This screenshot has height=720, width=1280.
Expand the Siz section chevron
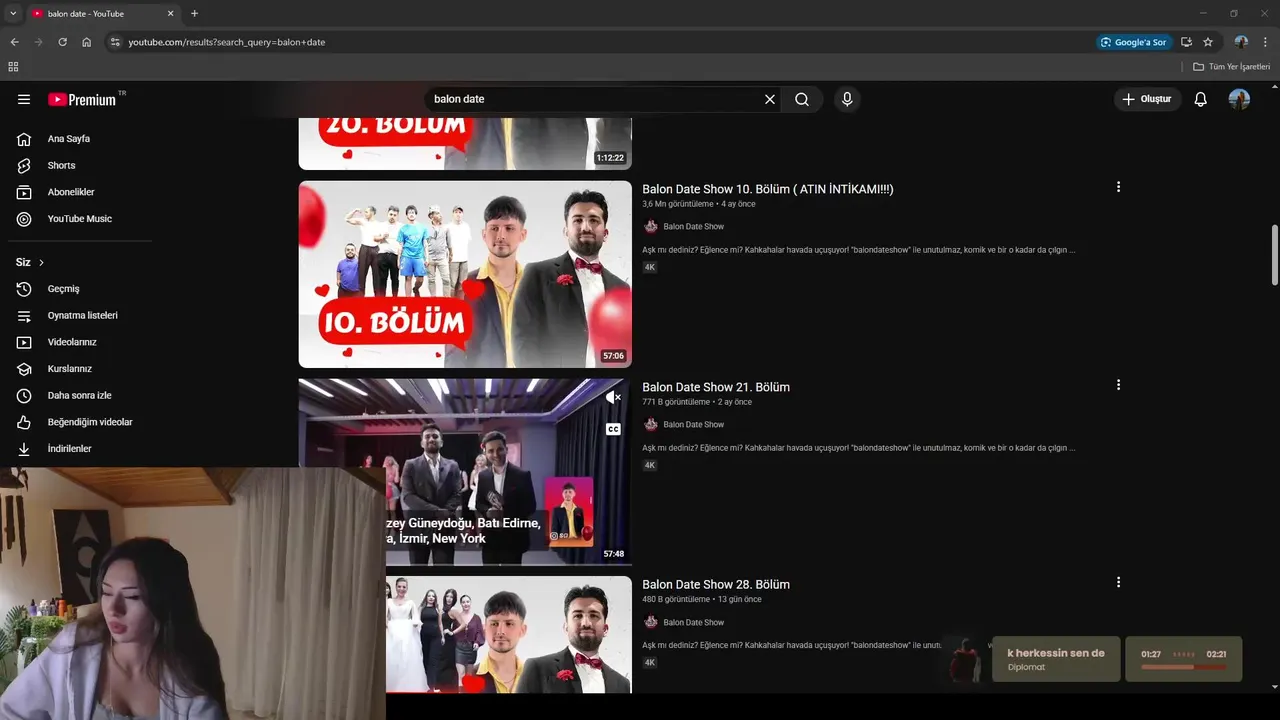pyautogui.click(x=41, y=262)
